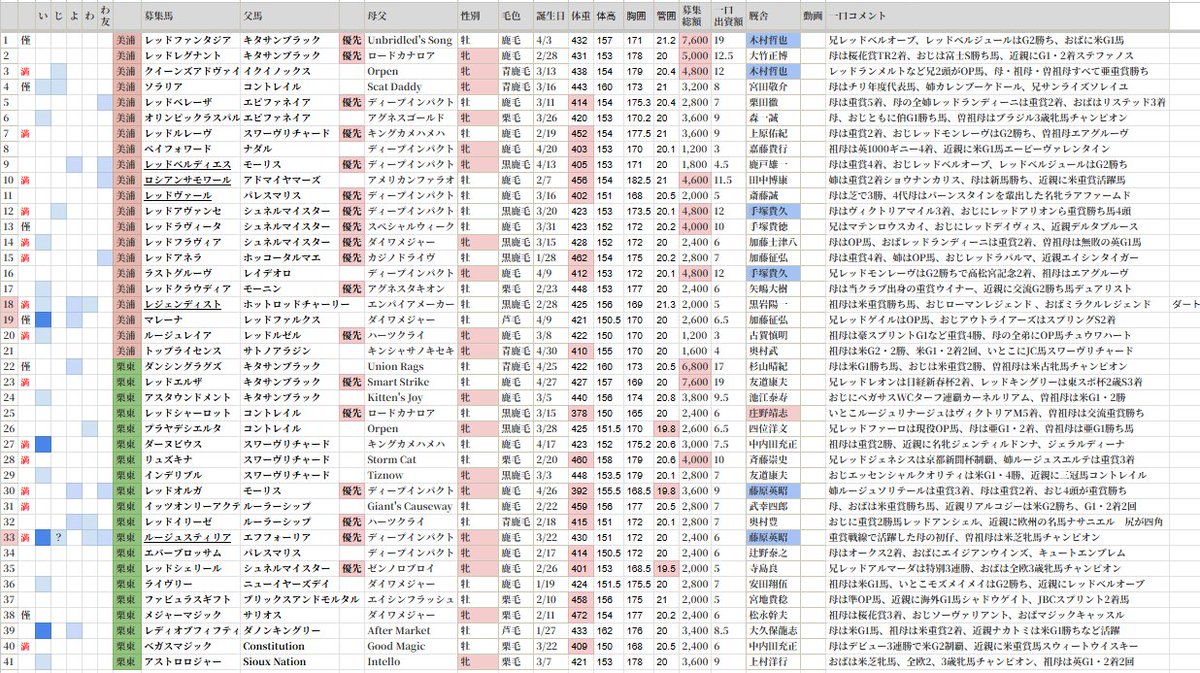Select the Smart Strike damsire cell
1200x673 pixels.
point(398,382)
